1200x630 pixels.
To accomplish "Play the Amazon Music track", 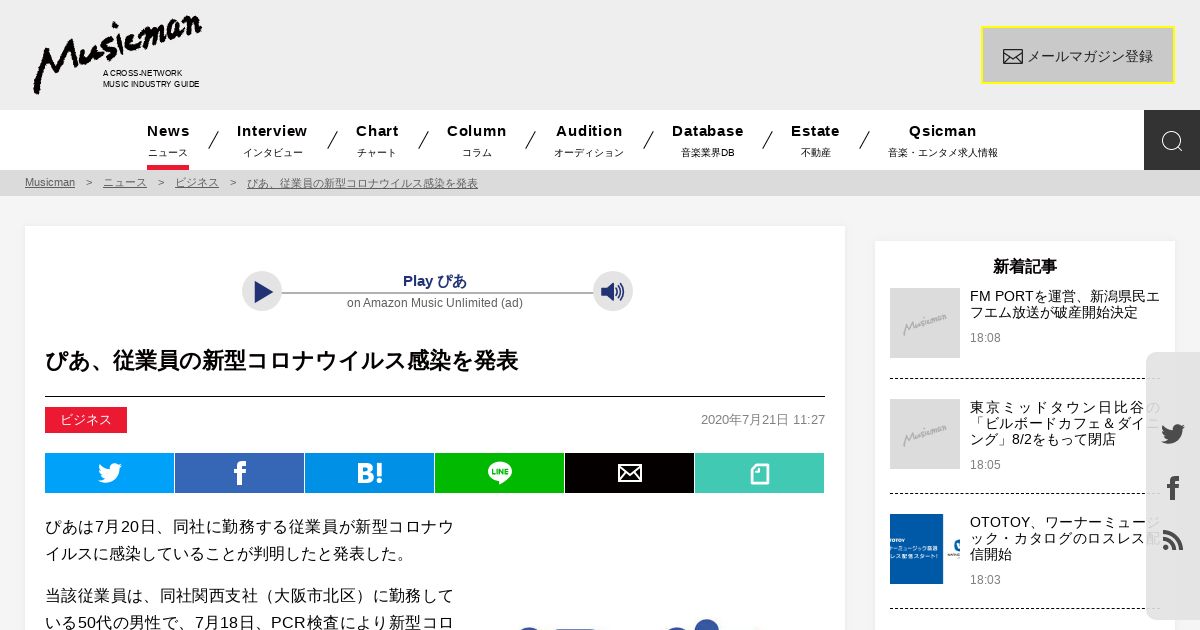I will point(262,291).
